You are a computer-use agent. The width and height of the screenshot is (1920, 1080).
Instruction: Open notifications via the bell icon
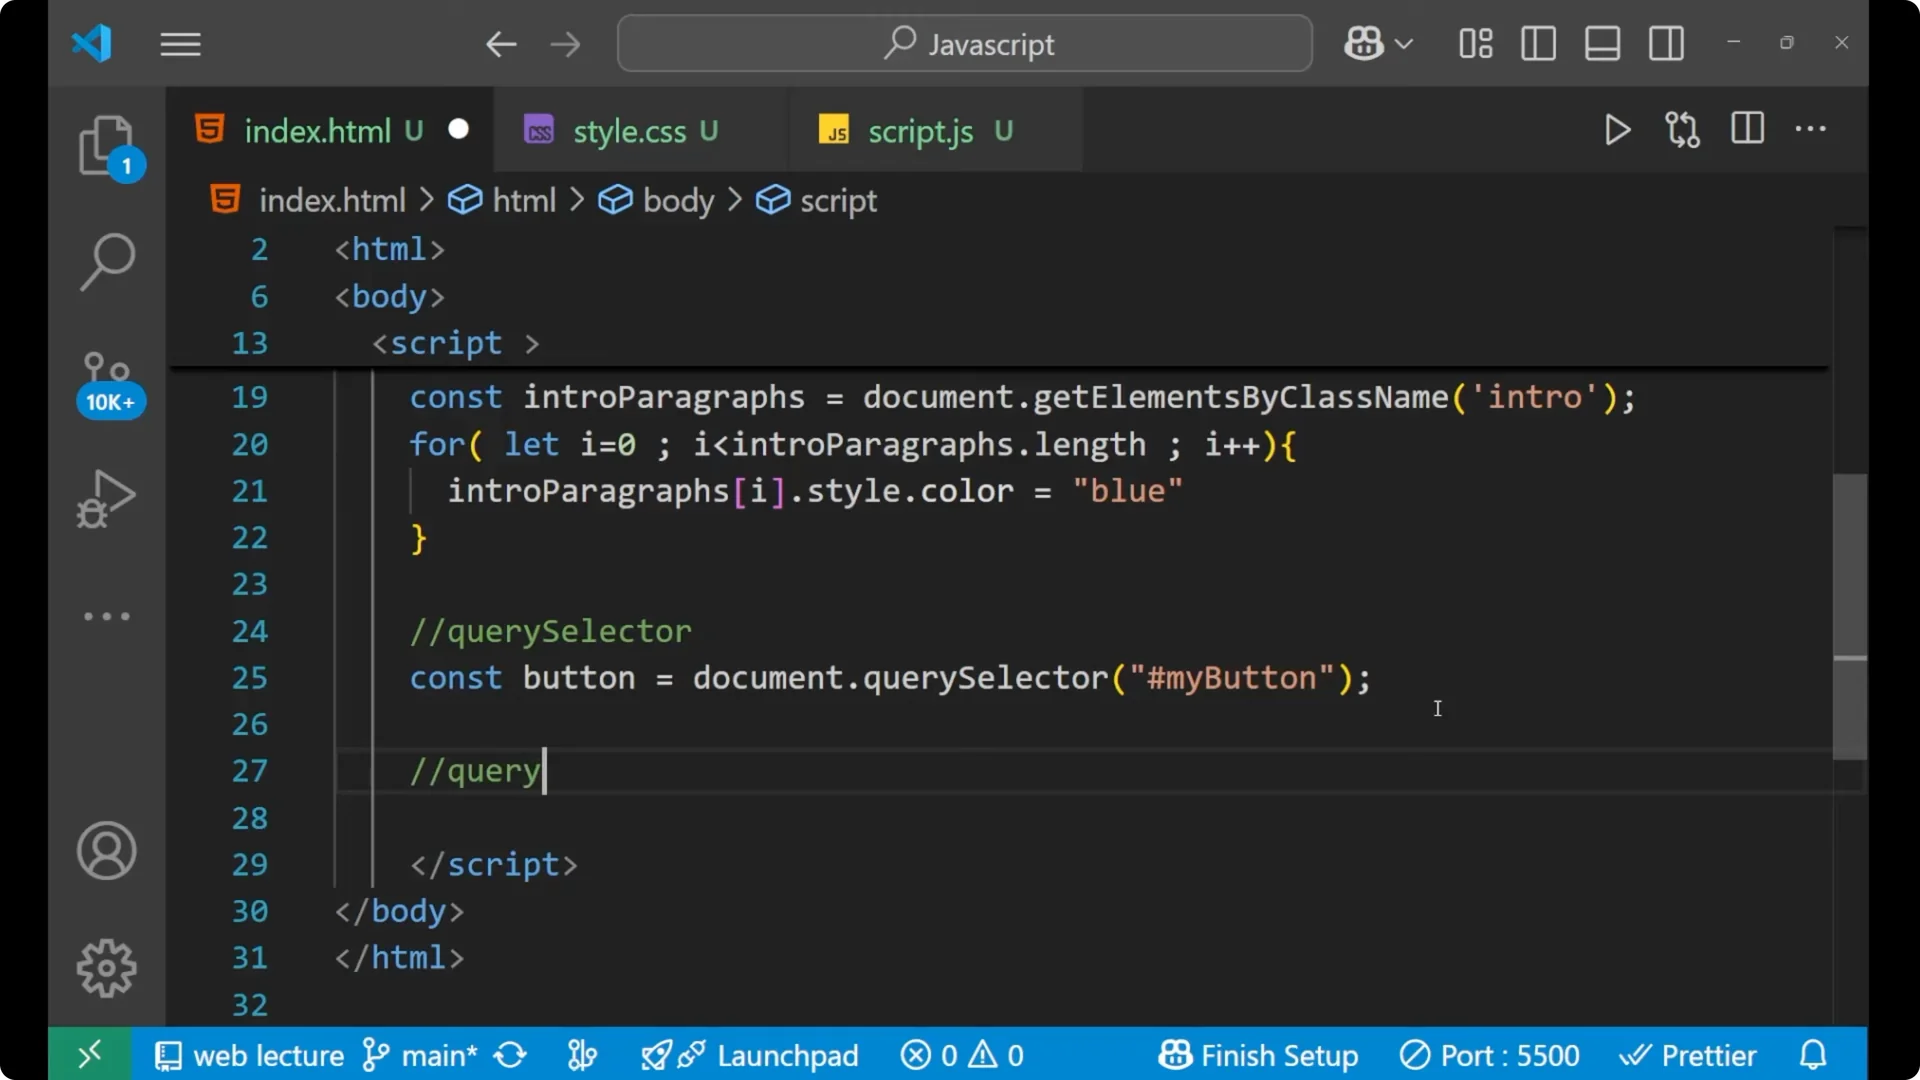point(1812,1054)
